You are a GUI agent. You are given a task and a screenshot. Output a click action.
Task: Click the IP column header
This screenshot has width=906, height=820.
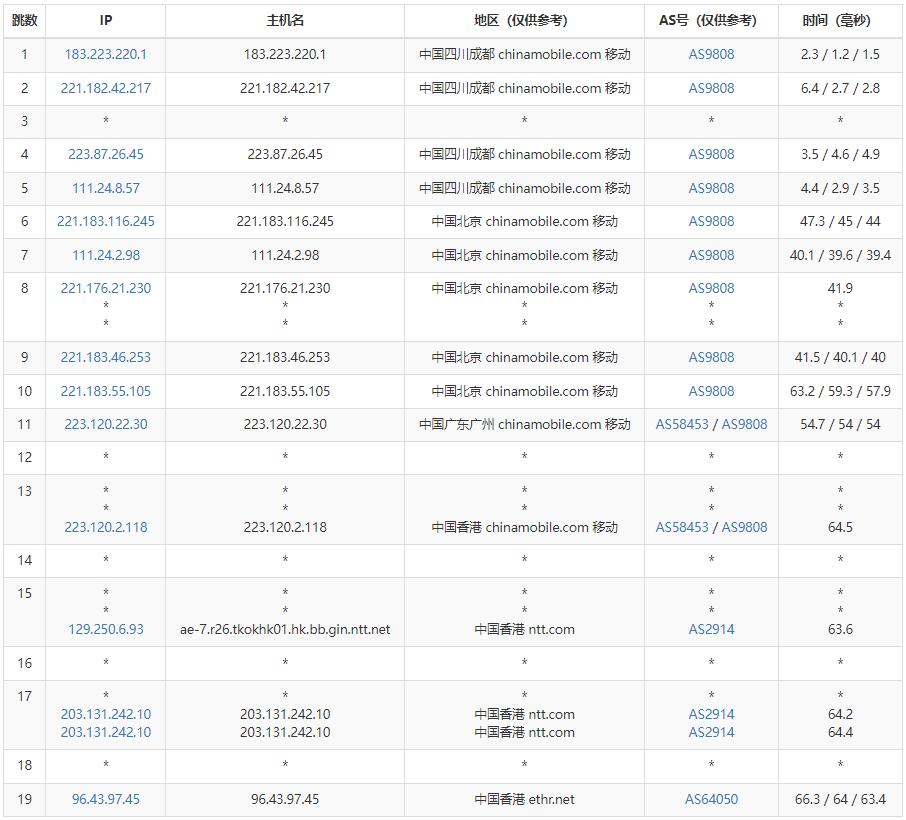[106, 21]
